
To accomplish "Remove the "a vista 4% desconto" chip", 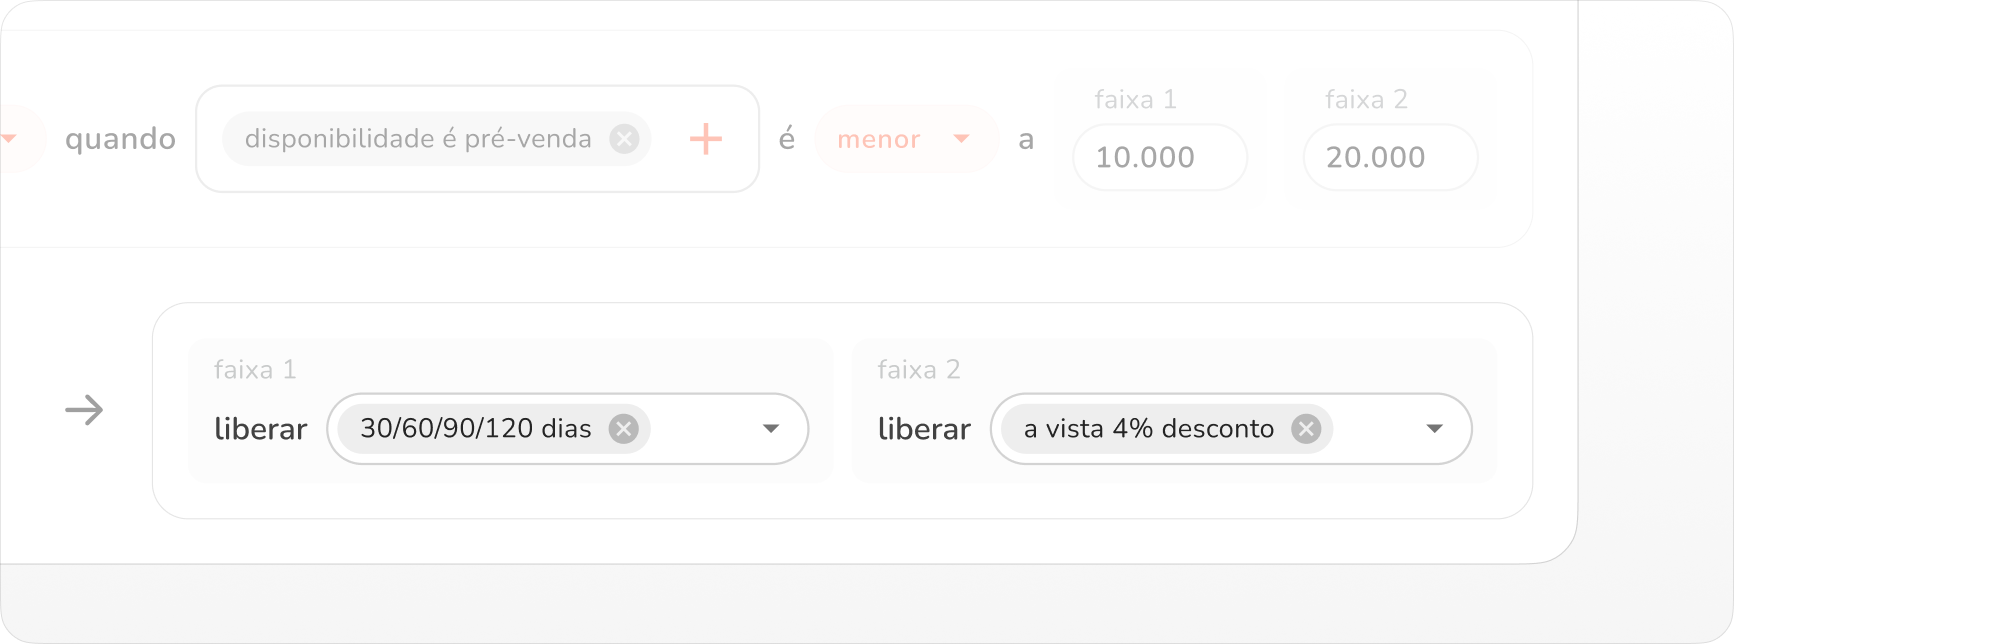I will pyautogui.click(x=1305, y=429).
